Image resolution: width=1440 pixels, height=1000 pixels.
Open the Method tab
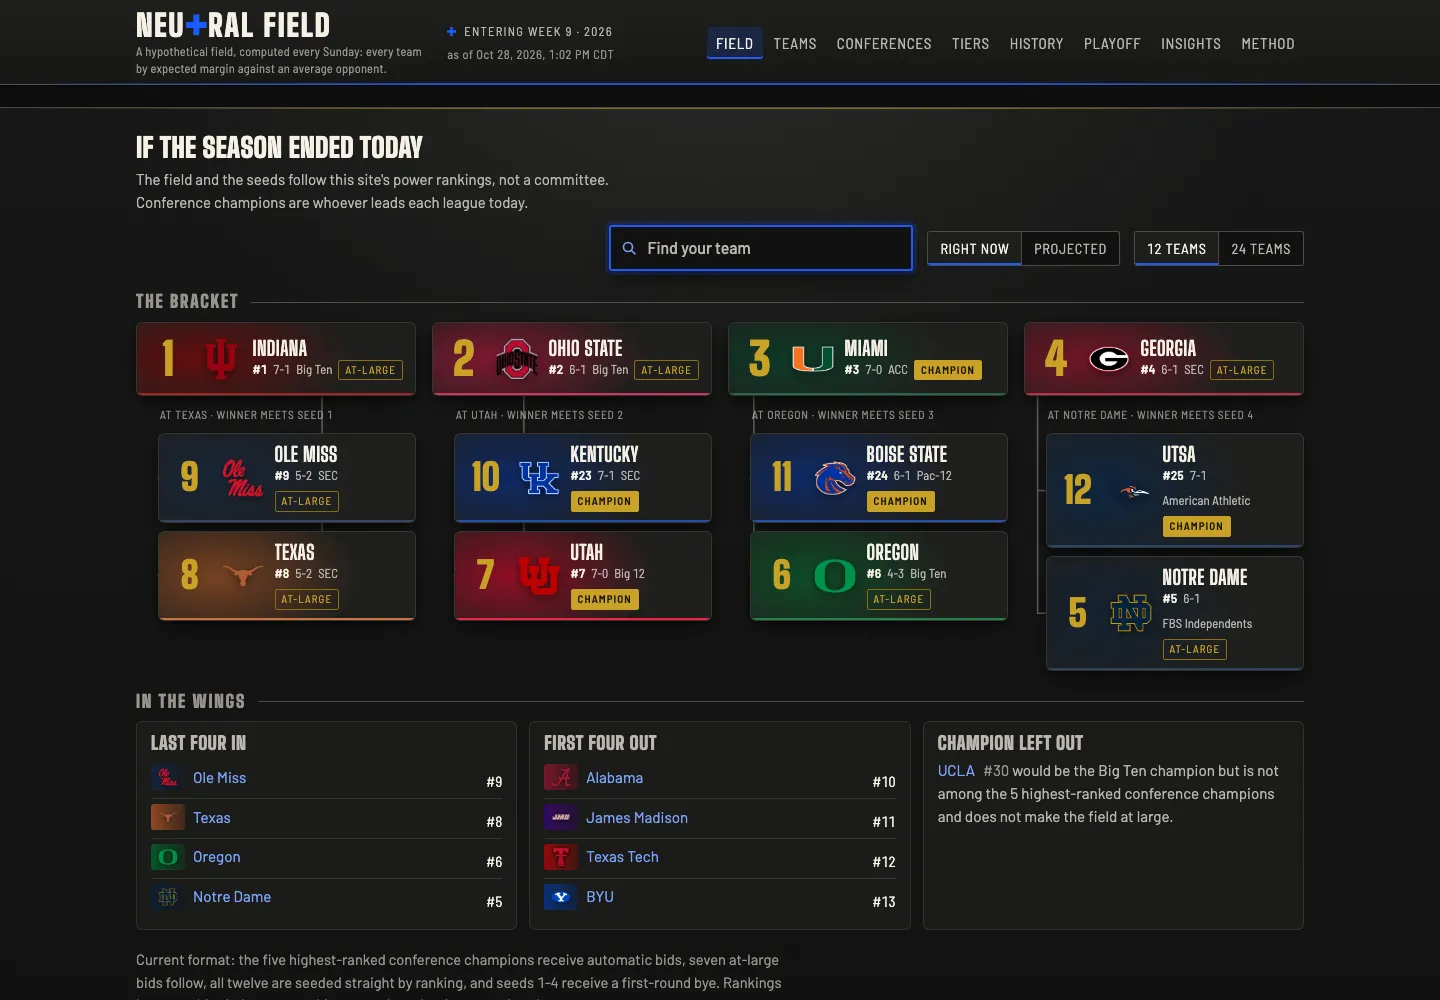(x=1268, y=44)
